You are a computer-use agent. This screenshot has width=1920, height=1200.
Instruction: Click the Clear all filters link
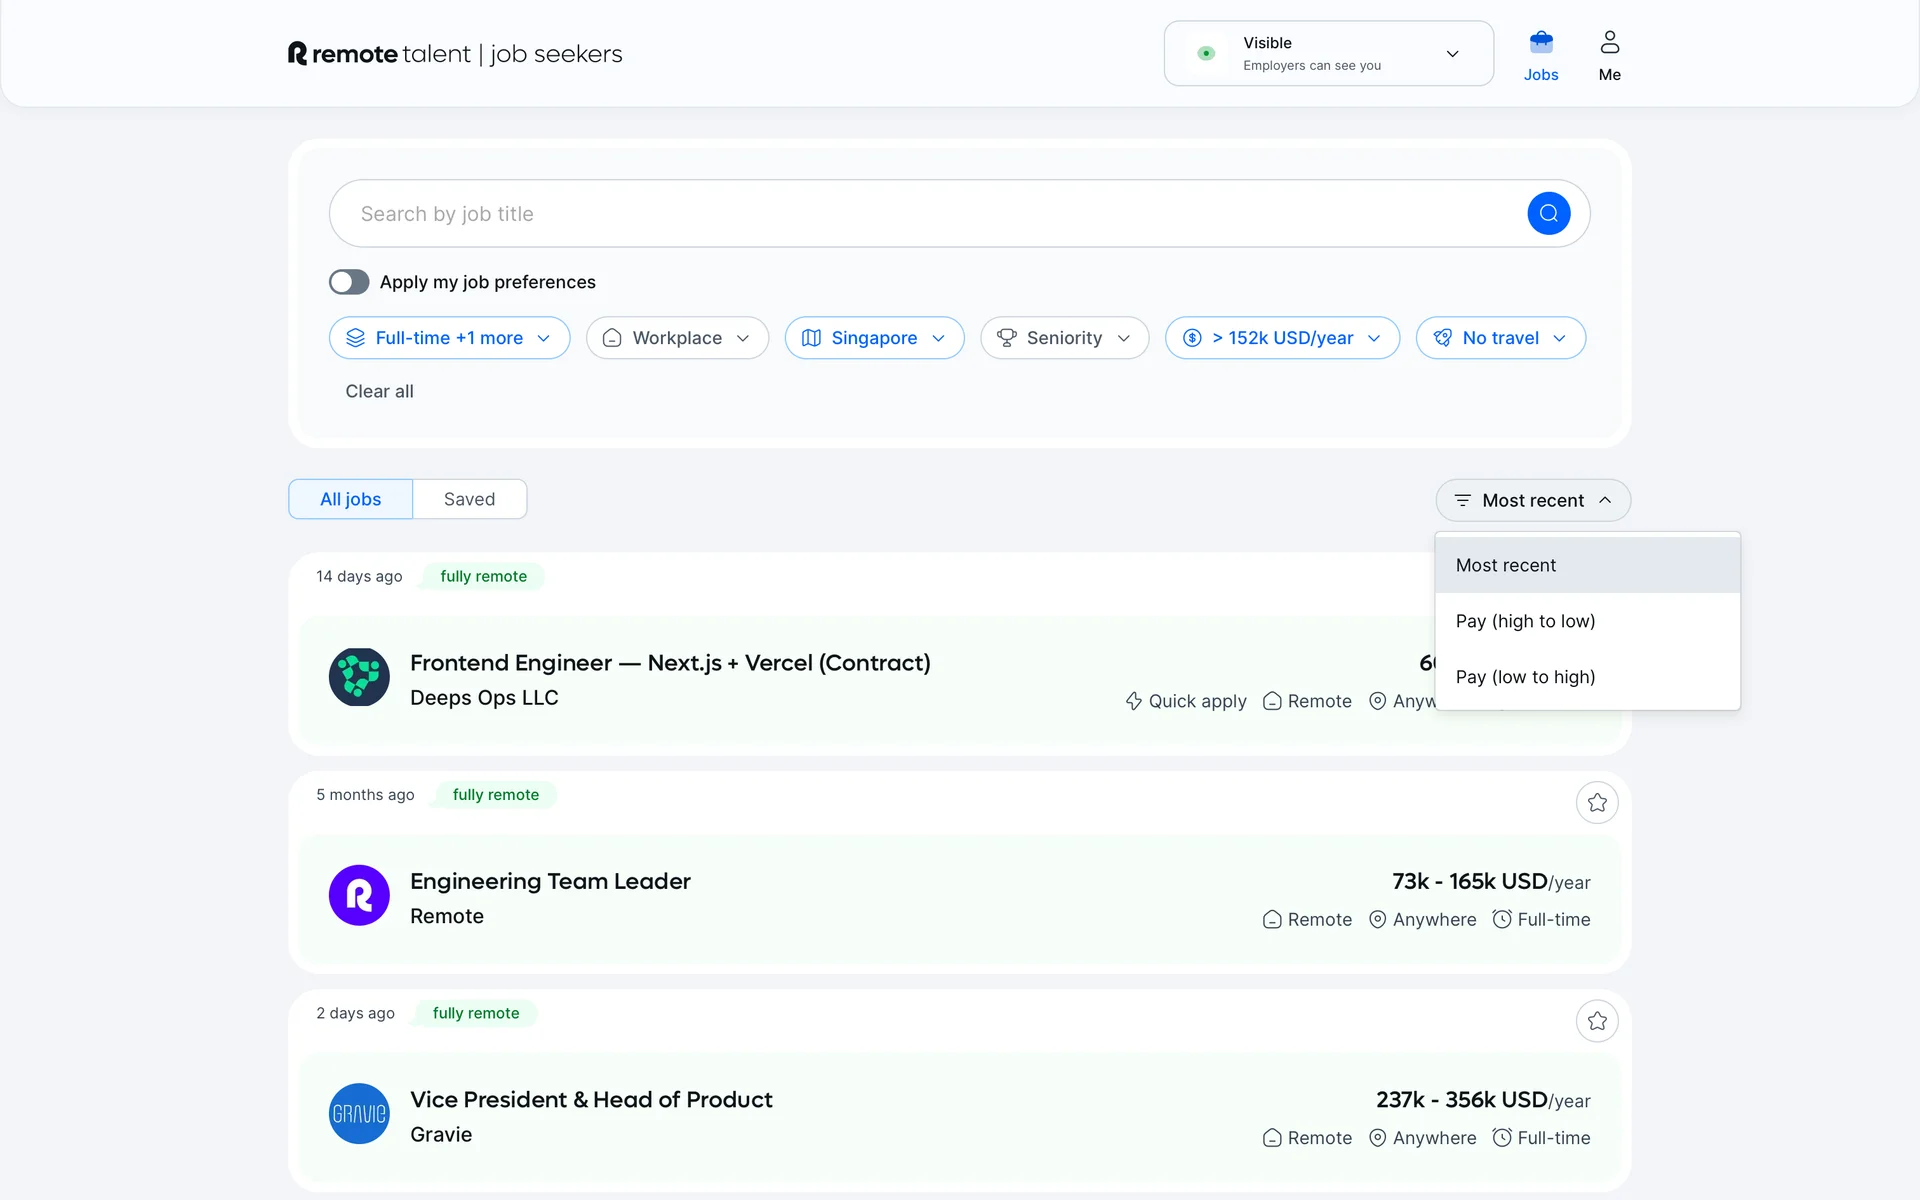[x=379, y=391]
